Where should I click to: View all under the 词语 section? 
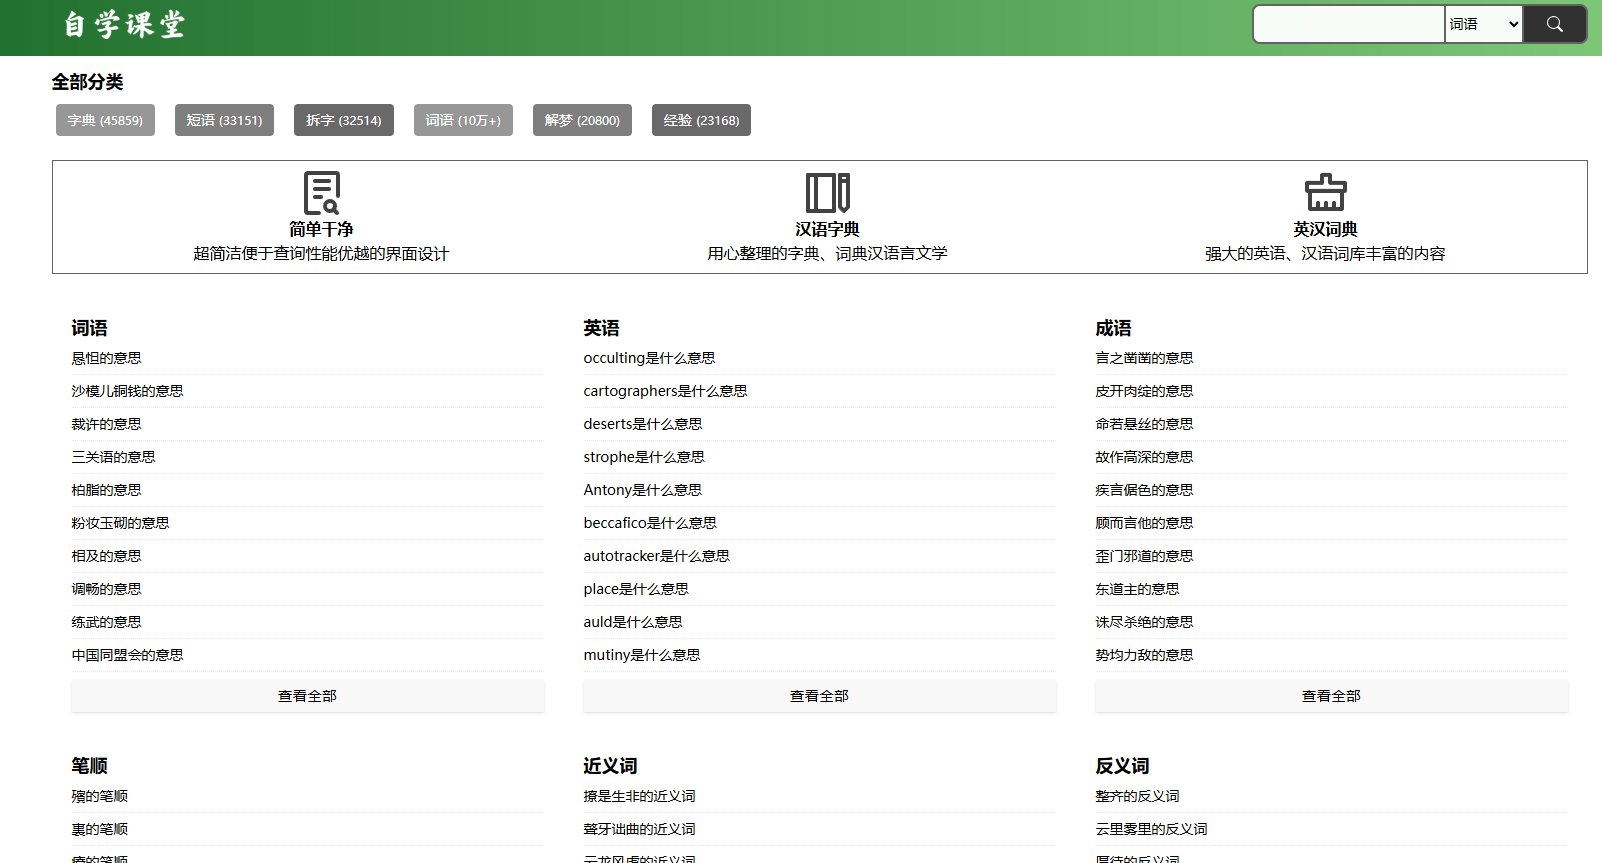(x=307, y=696)
